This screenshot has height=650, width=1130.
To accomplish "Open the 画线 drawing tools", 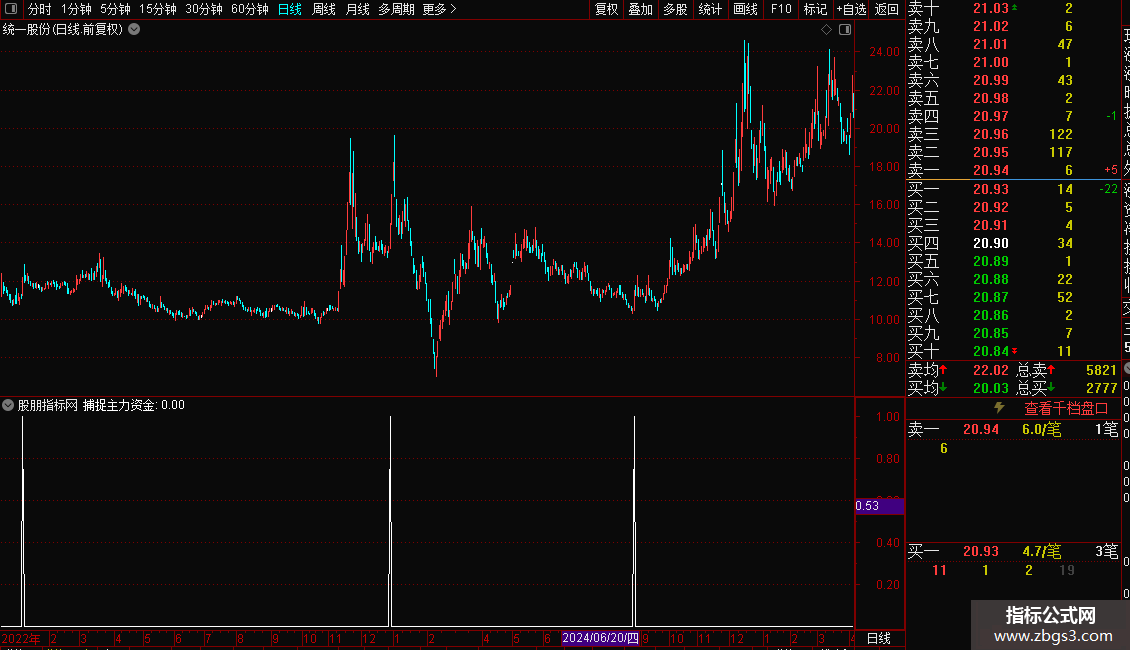I will point(745,9).
